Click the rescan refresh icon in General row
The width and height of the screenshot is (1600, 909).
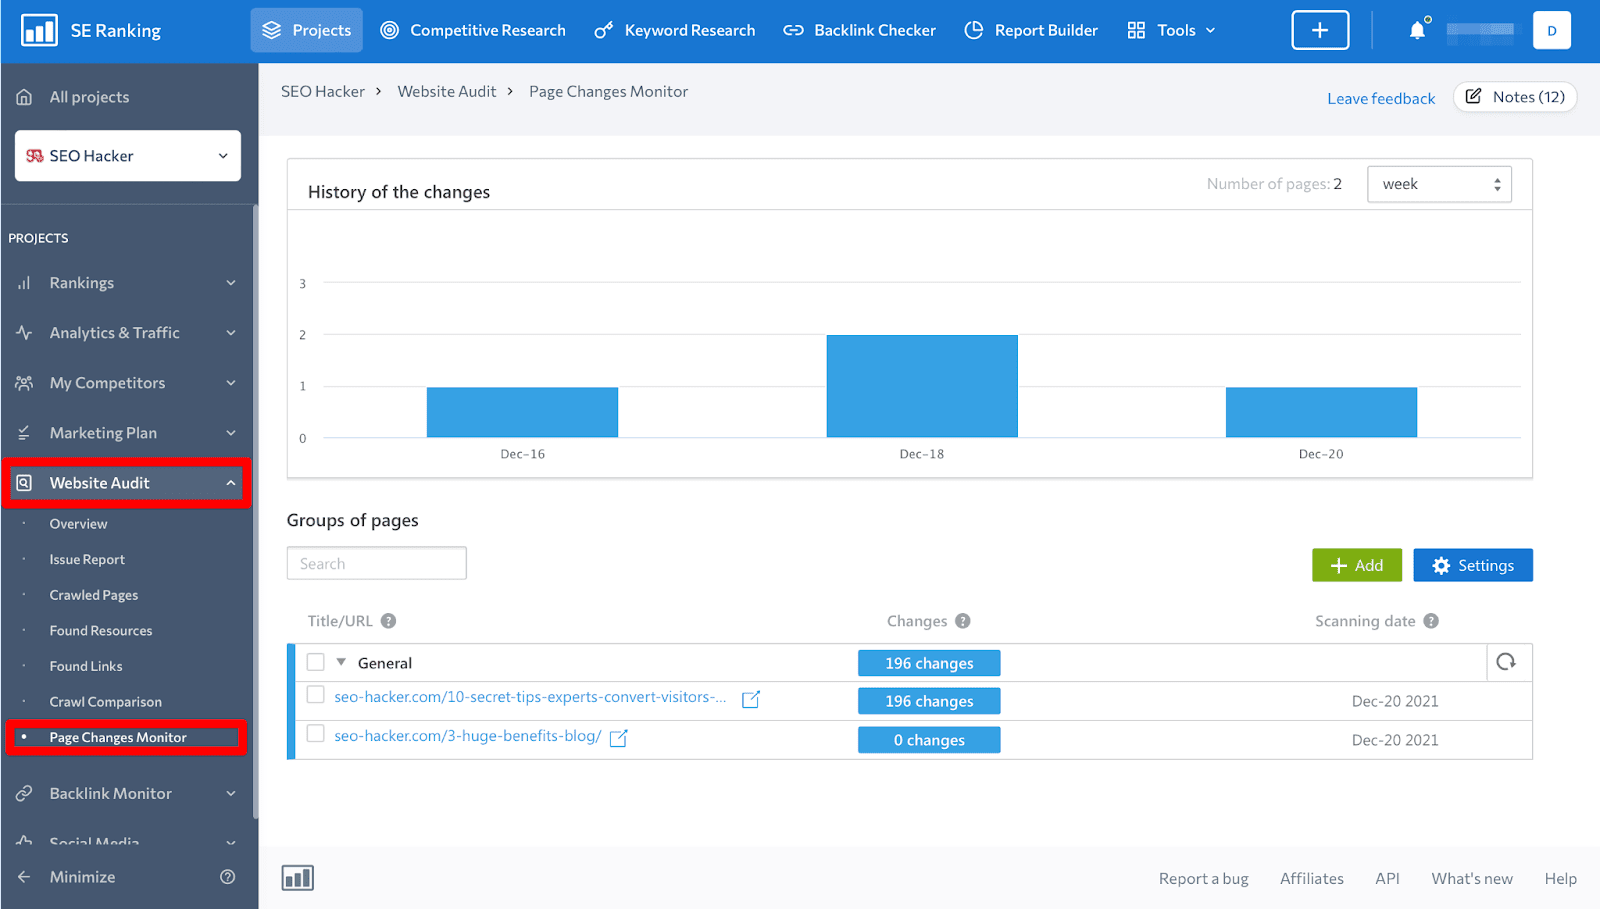pos(1506,662)
